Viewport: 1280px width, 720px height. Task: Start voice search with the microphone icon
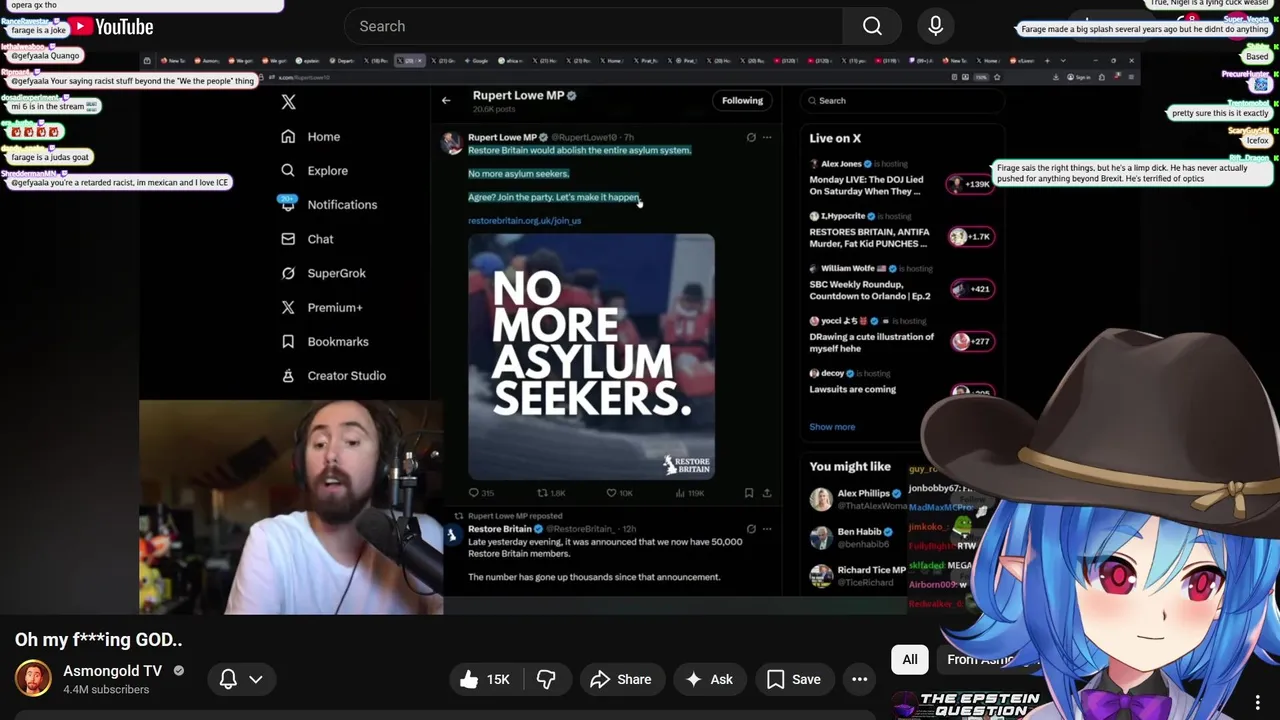click(x=936, y=26)
